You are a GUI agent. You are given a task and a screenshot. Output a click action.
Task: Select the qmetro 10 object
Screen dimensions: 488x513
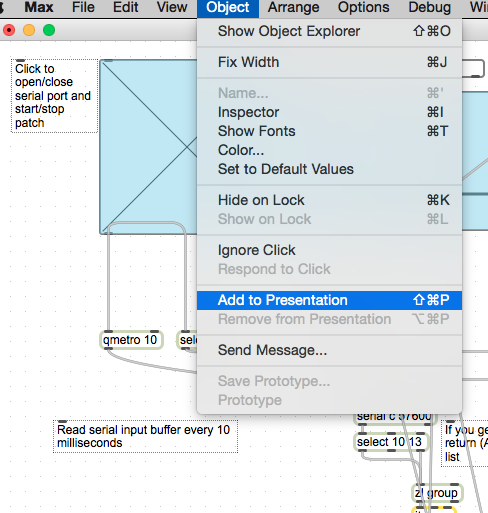pyautogui.click(x=131, y=340)
